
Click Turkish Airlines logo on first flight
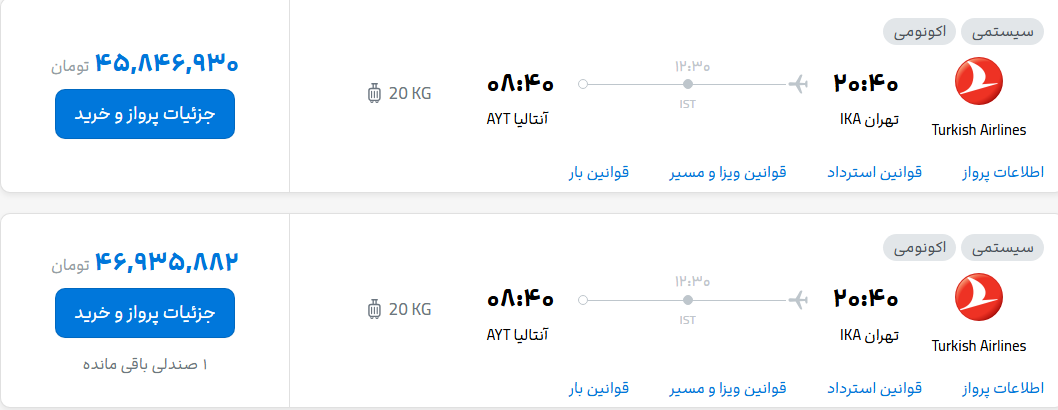[978, 81]
